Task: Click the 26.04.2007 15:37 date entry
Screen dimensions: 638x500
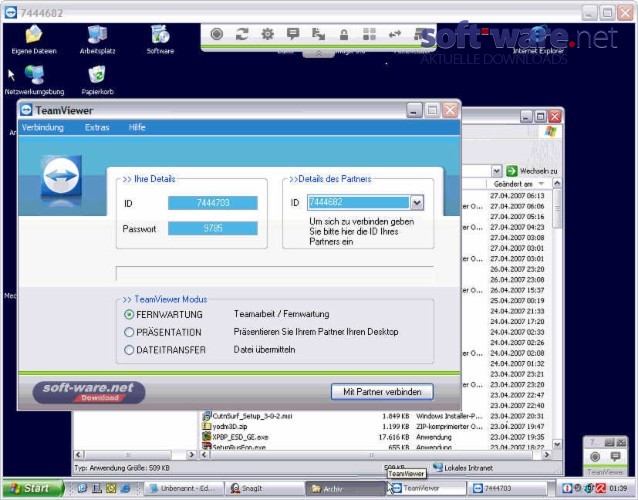Action: pyautogui.click(x=517, y=290)
